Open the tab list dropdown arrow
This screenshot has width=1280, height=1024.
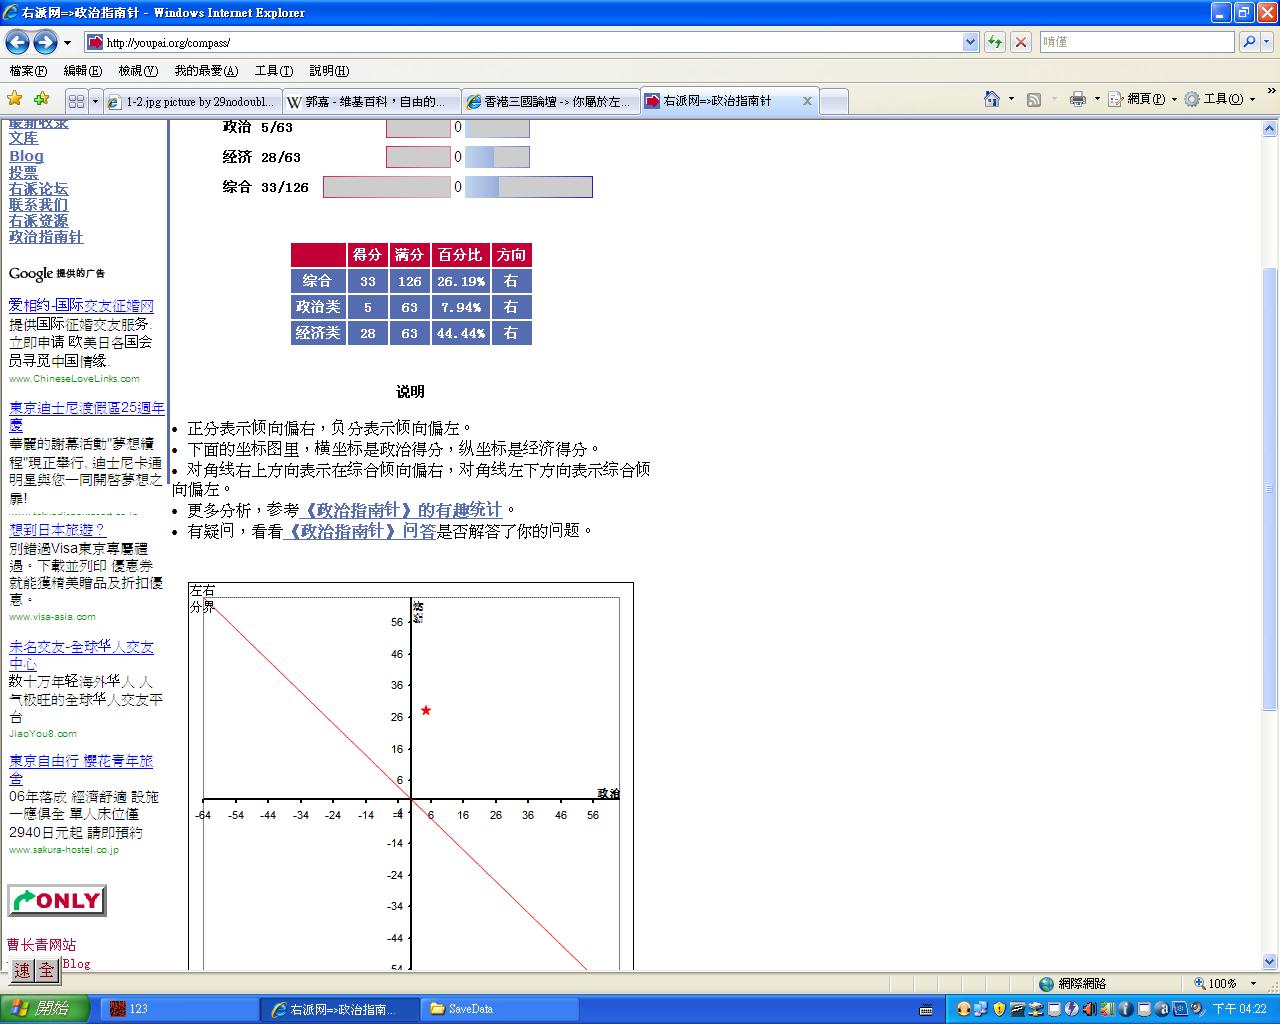(95, 101)
